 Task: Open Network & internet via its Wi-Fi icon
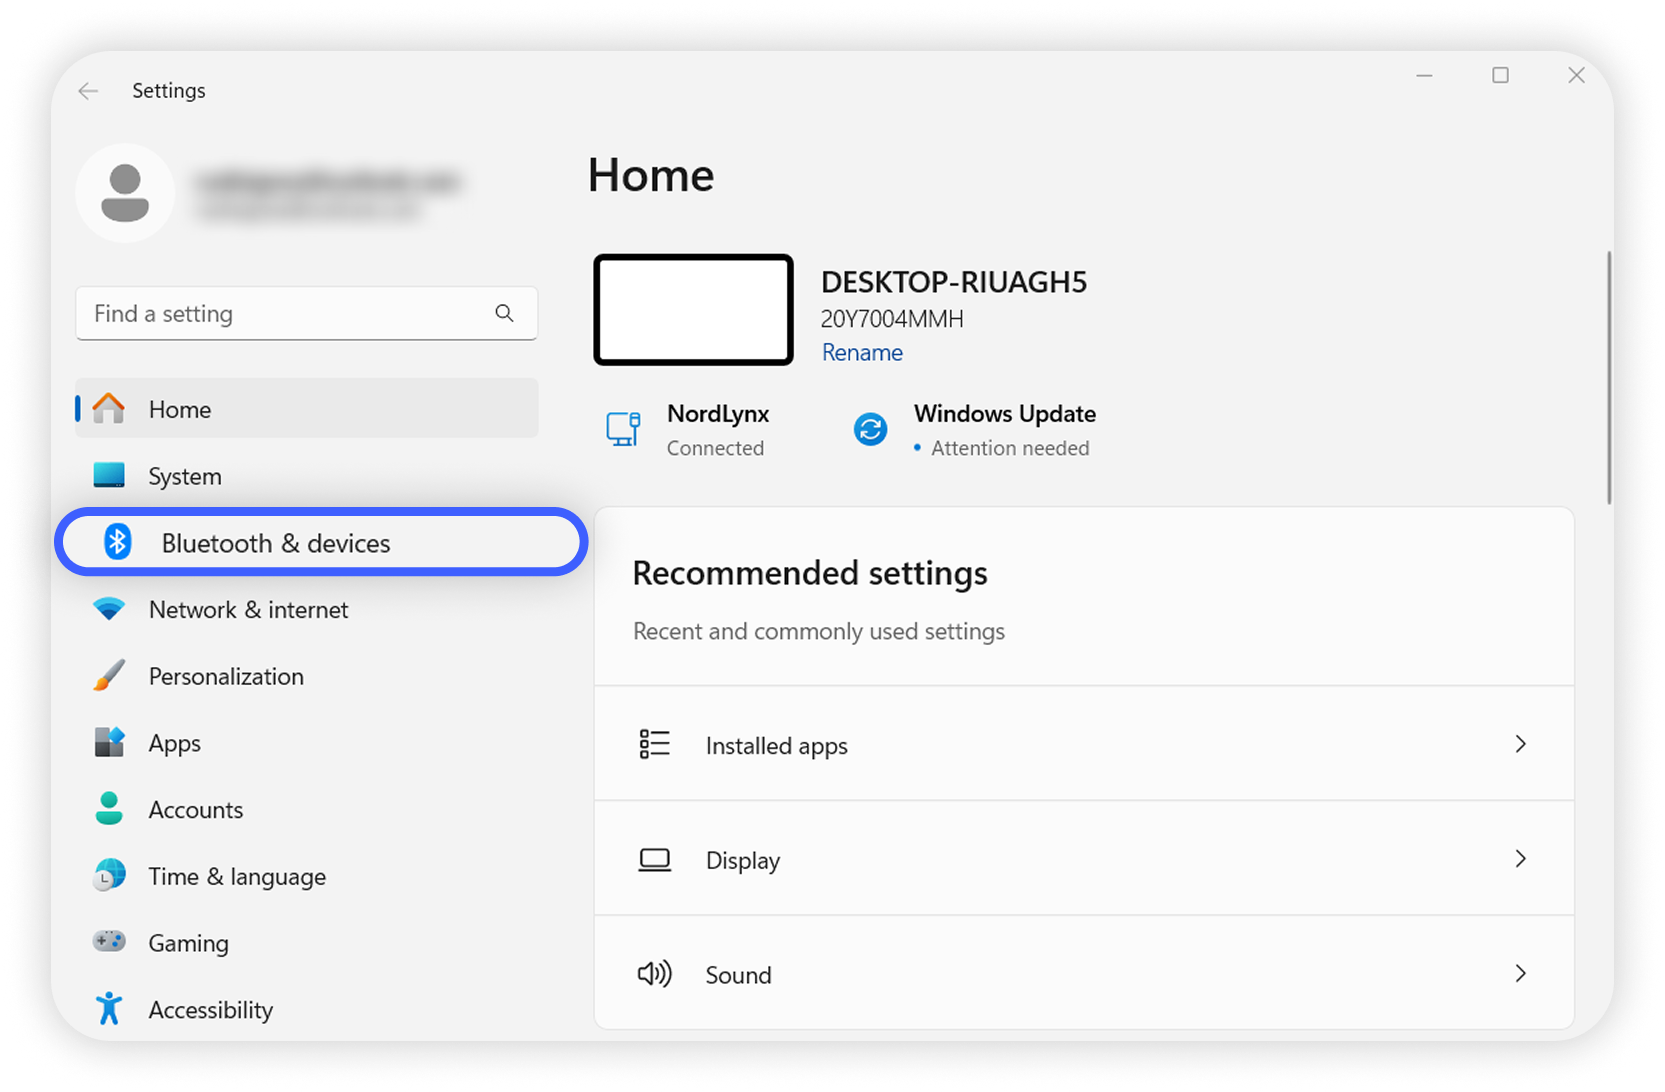pyautogui.click(x=110, y=609)
